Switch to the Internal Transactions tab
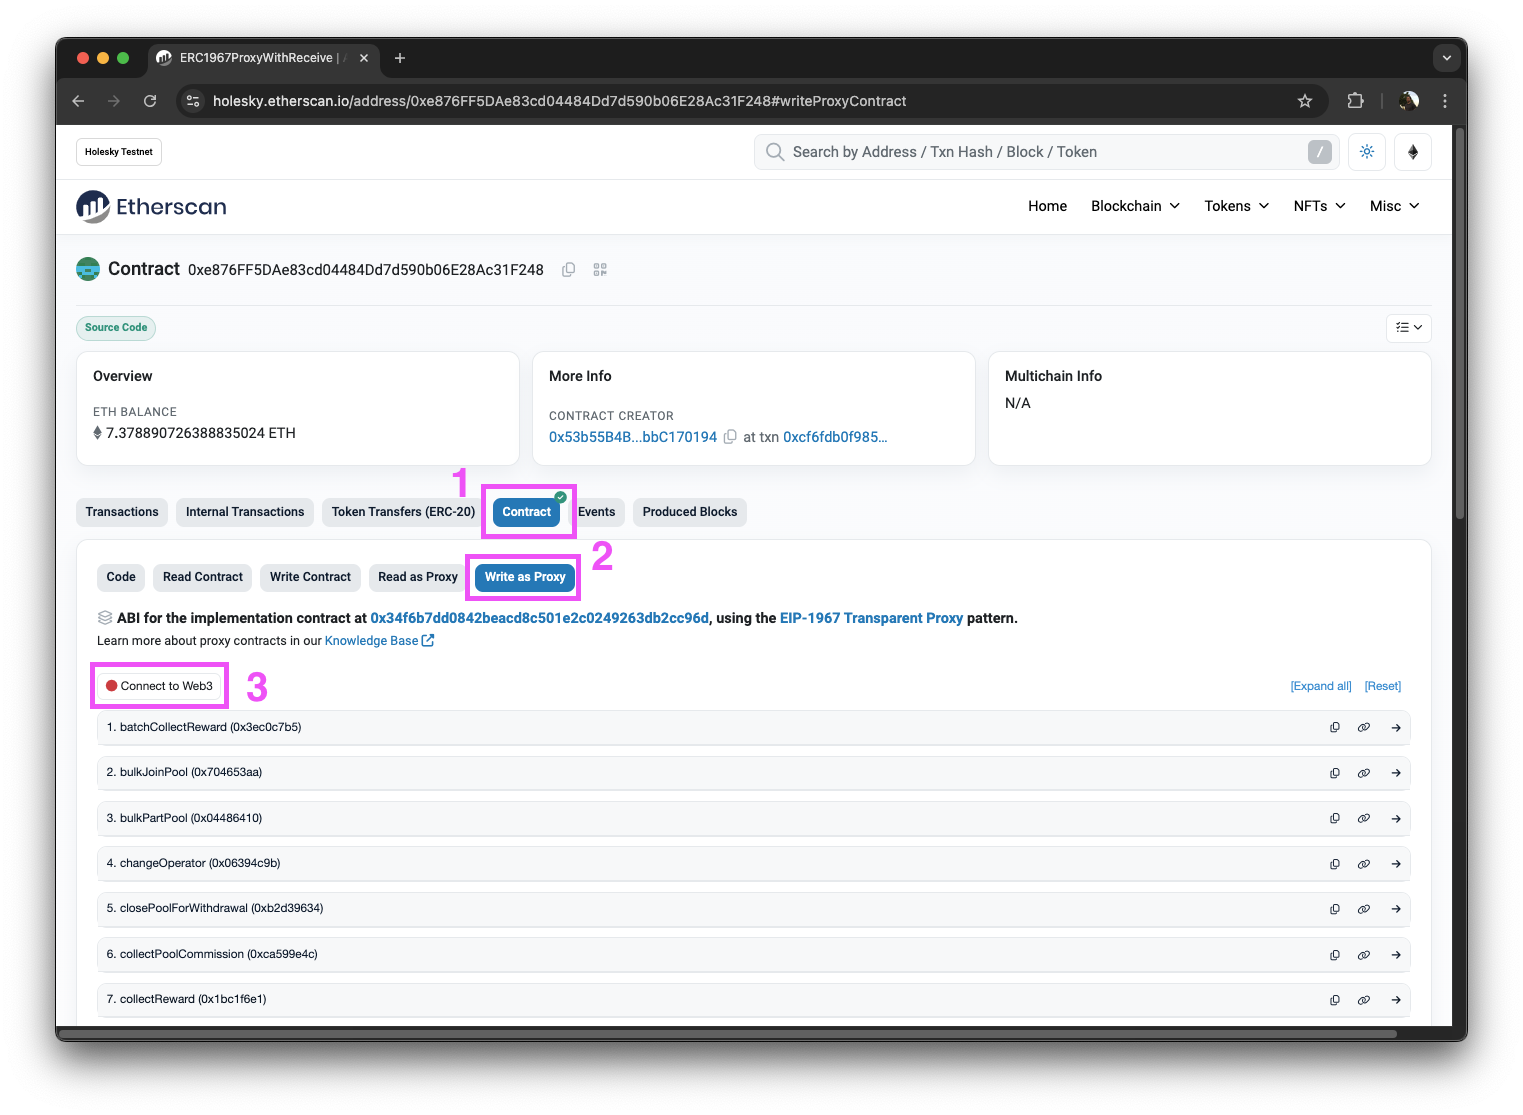Image resolution: width=1523 pixels, height=1115 pixels. point(245,512)
